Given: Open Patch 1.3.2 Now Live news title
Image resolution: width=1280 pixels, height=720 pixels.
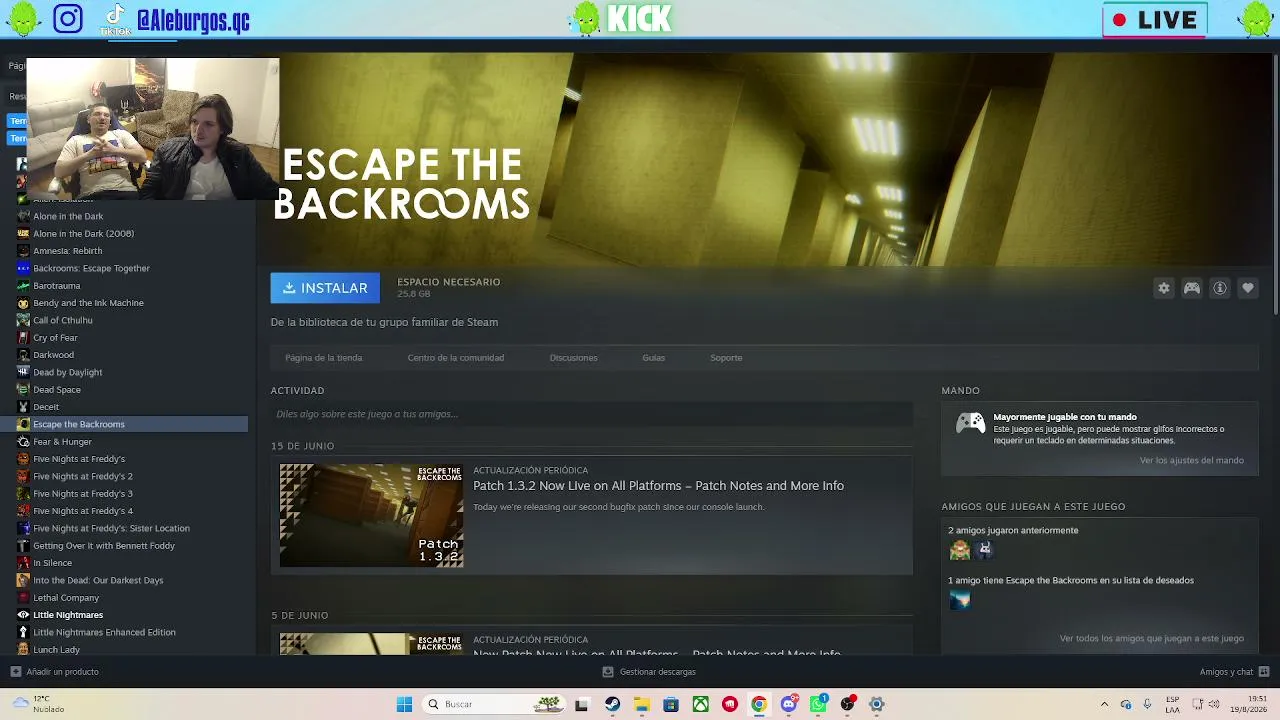Looking at the screenshot, I should click(x=658, y=486).
